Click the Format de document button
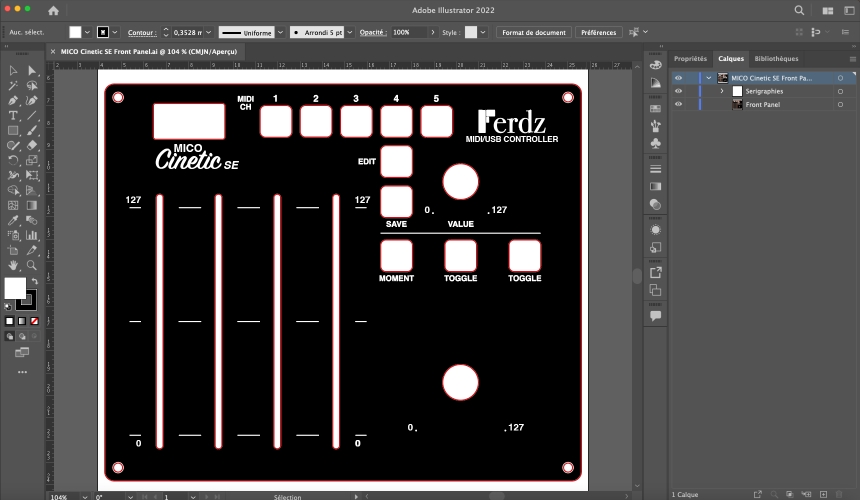 click(x=533, y=32)
